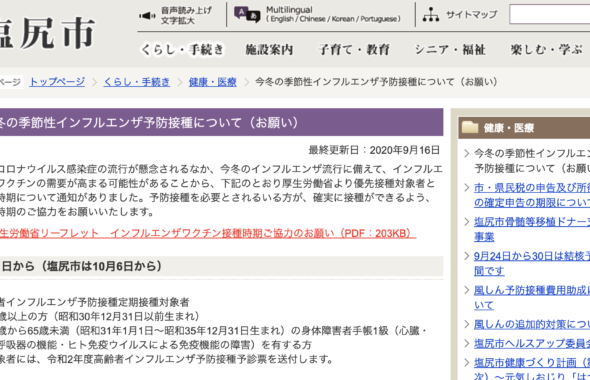Click the 塩尻市 site logo
This screenshot has width=590, height=380.
pos(47,33)
